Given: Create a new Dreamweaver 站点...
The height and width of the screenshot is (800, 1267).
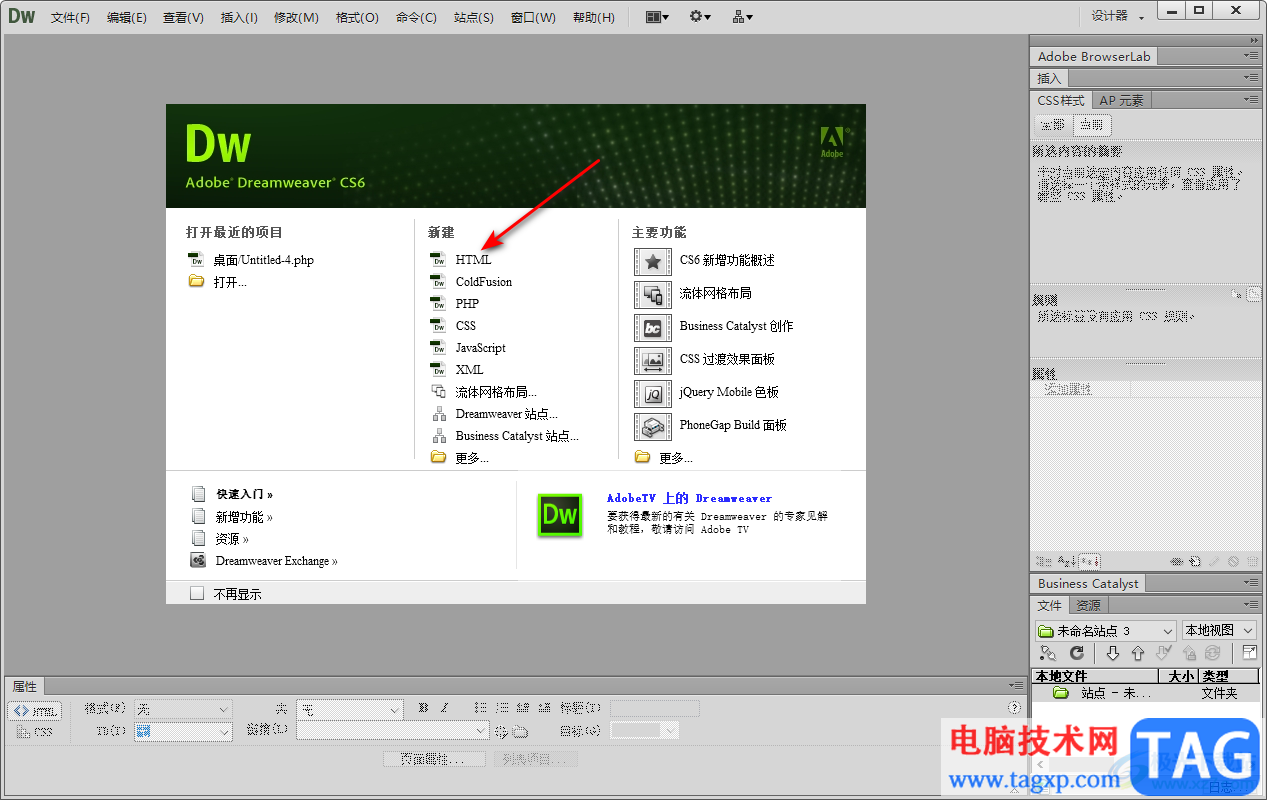Looking at the screenshot, I should pyautogui.click(x=507, y=414).
